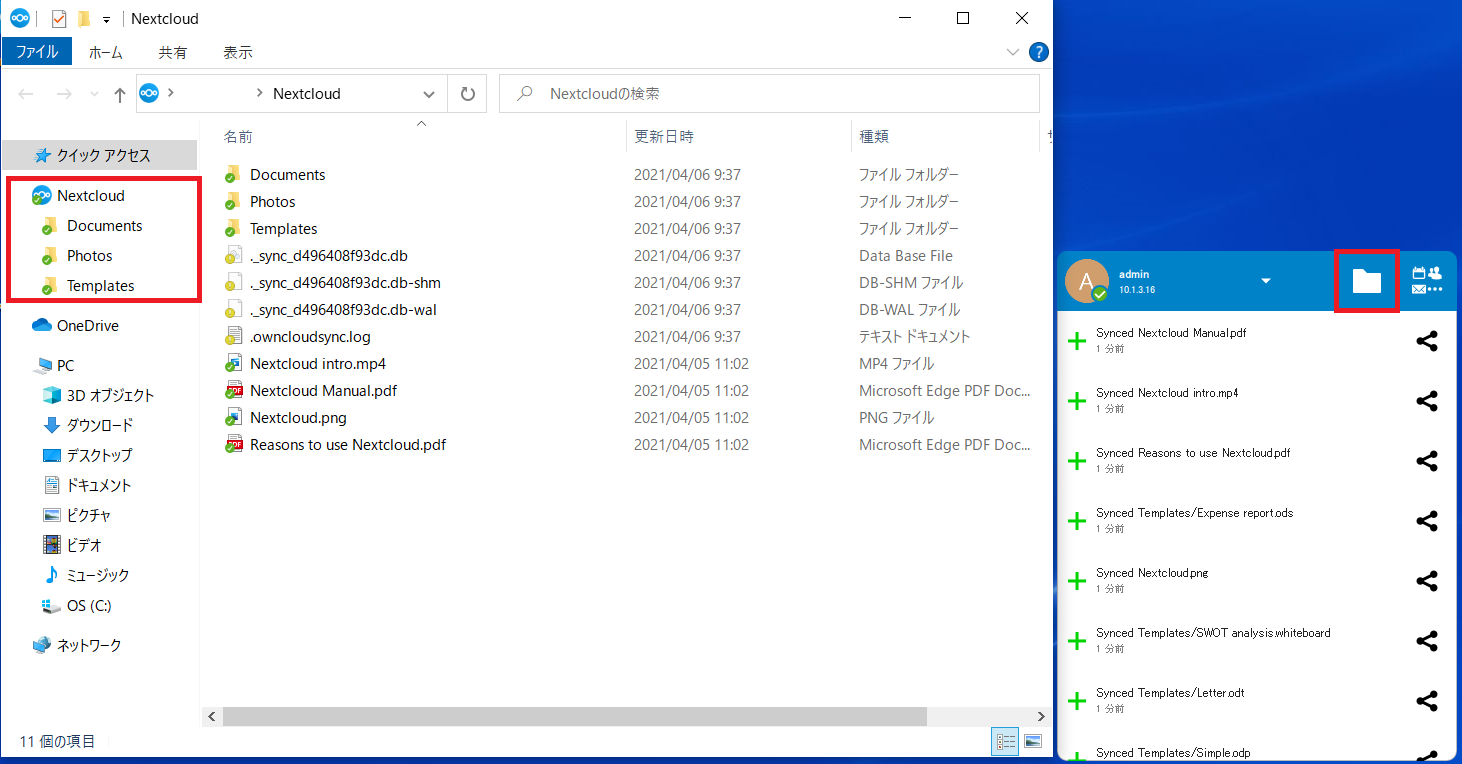This screenshot has height=764, width=1462.
Task: Click Nextcloud path segment in address bar
Action: pyautogui.click(x=307, y=94)
